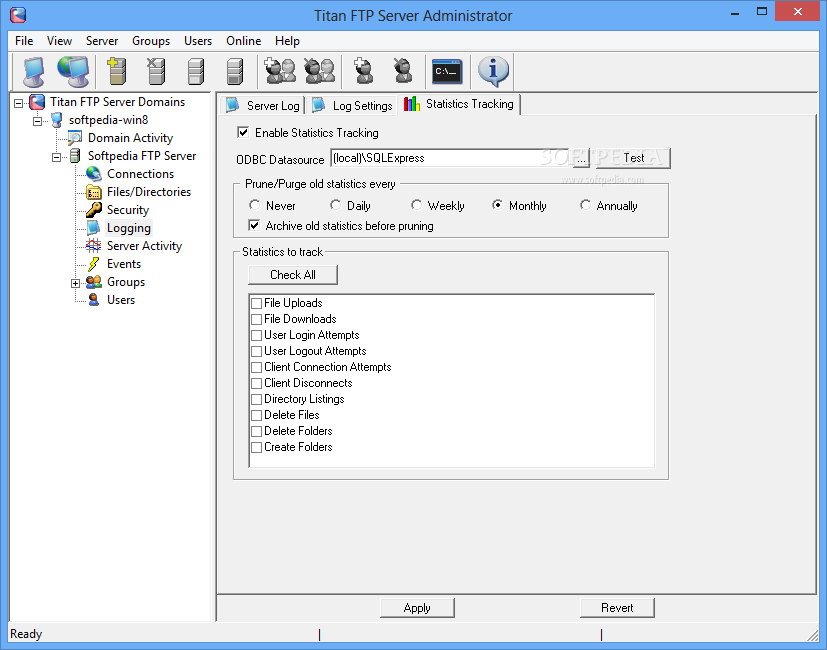
Task: Check the File Uploads statistic
Action: 256,303
